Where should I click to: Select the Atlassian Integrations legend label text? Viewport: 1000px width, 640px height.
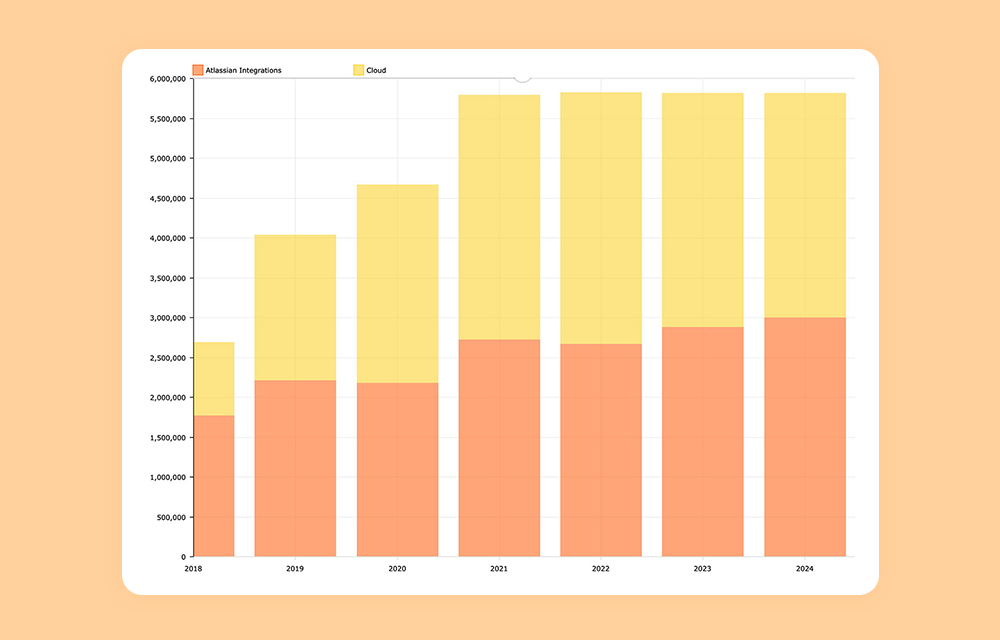coord(243,69)
